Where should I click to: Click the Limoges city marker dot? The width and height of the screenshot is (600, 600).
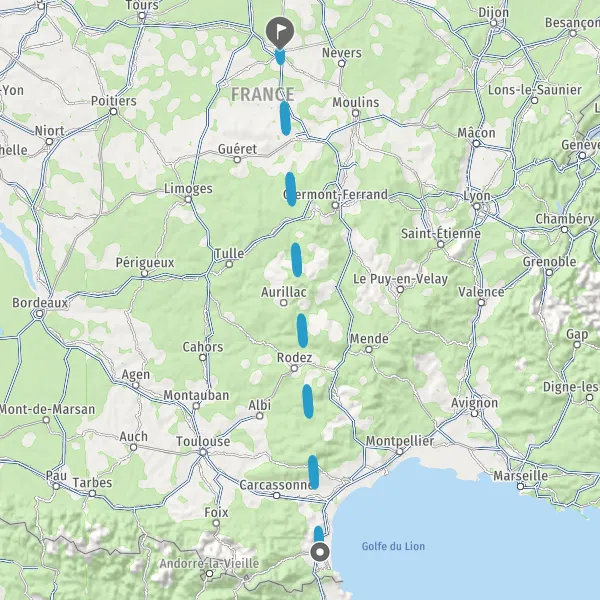[188, 199]
